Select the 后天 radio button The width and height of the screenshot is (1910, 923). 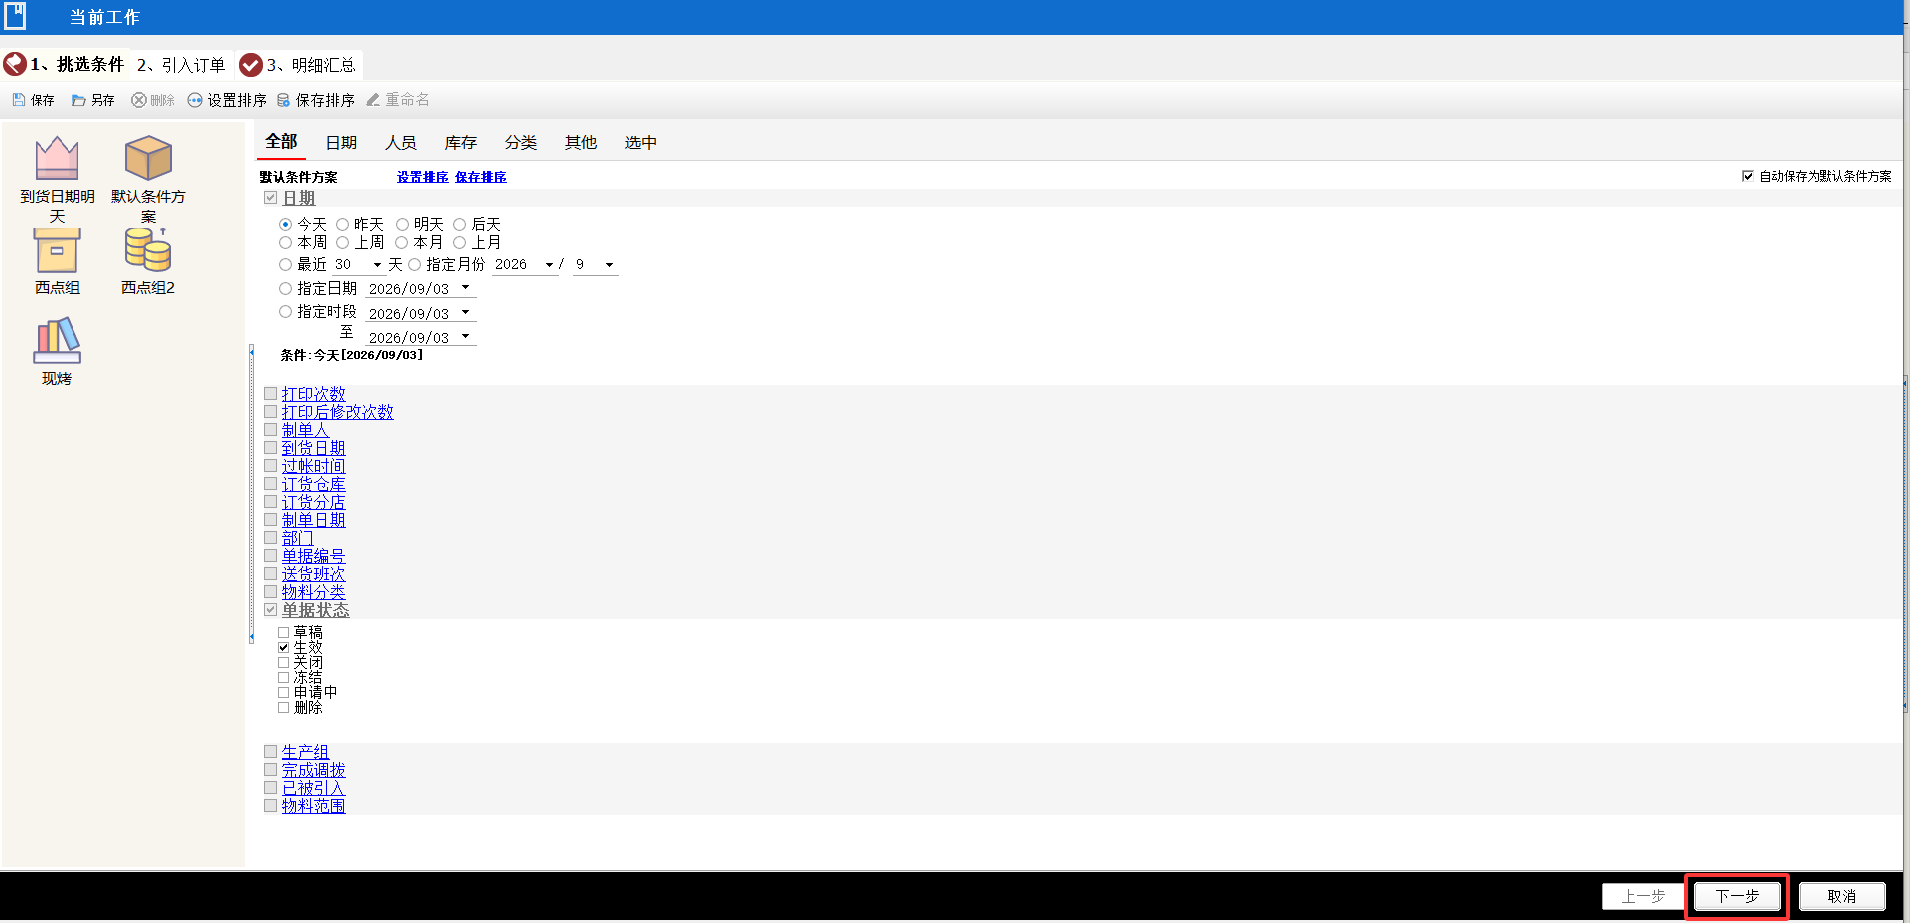point(459,224)
